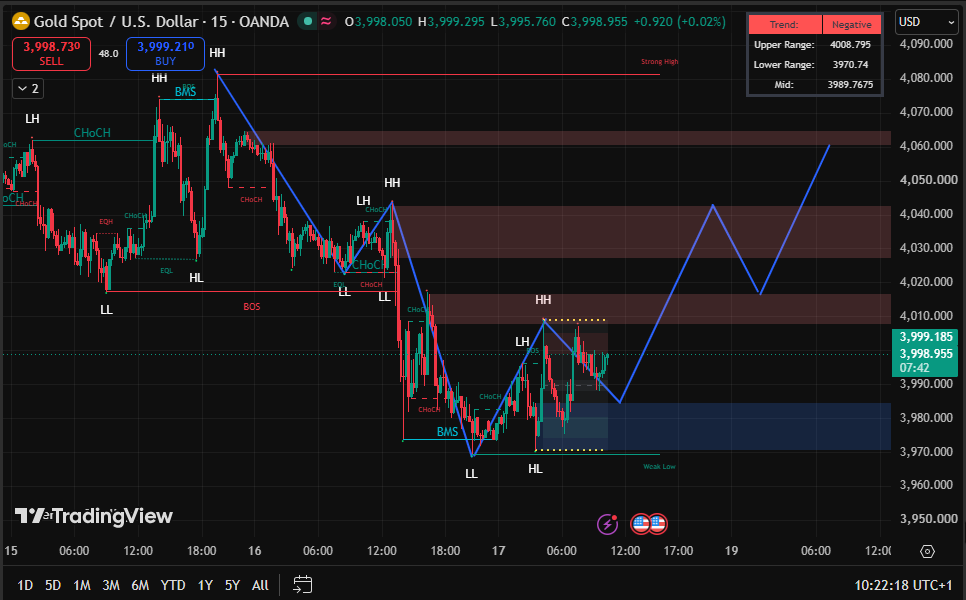Select the 1D time range
The width and height of the screenshot is (966, 600).
click(x=25, y=585)
